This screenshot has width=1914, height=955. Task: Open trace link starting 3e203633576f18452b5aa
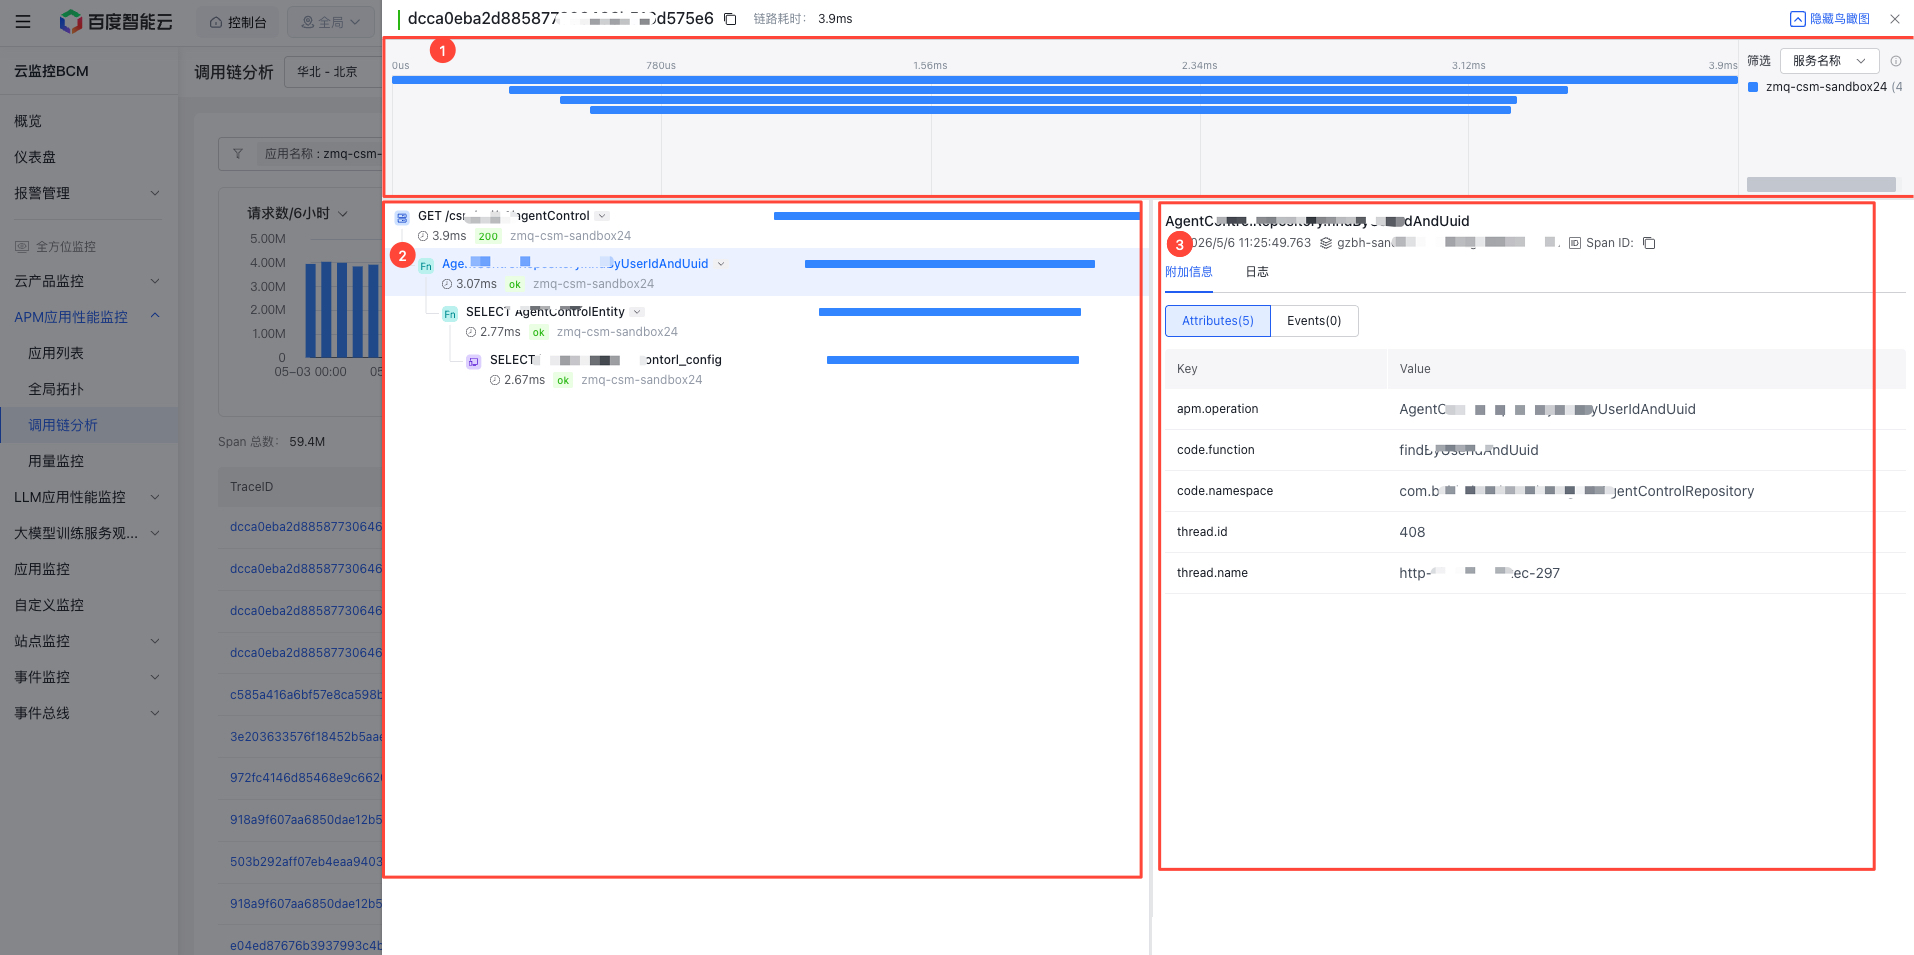click(306, 736)
